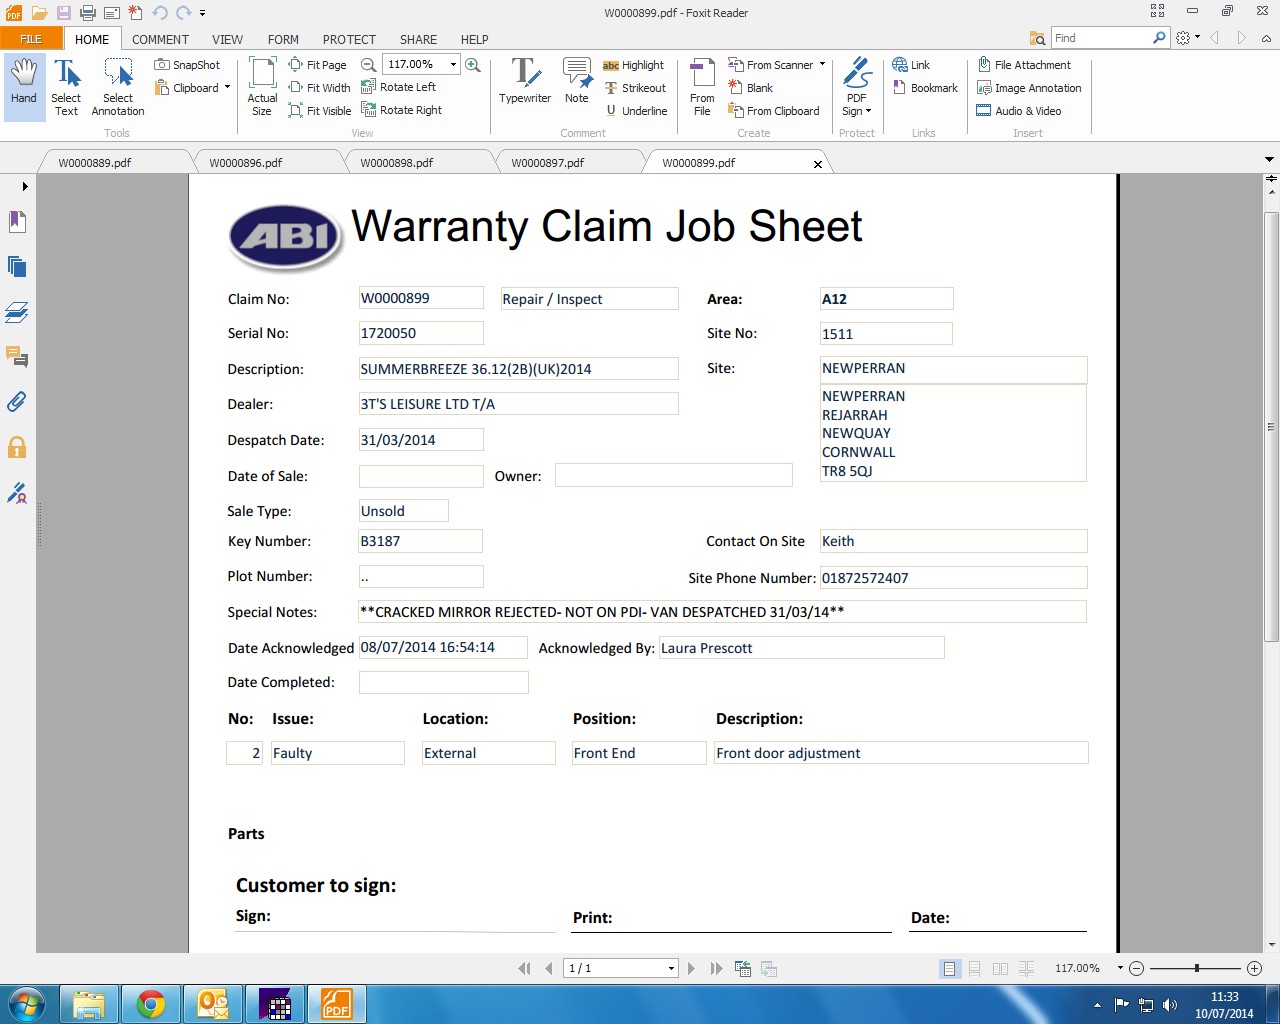Toggle Highlight text markup

(x=633, y=65)
